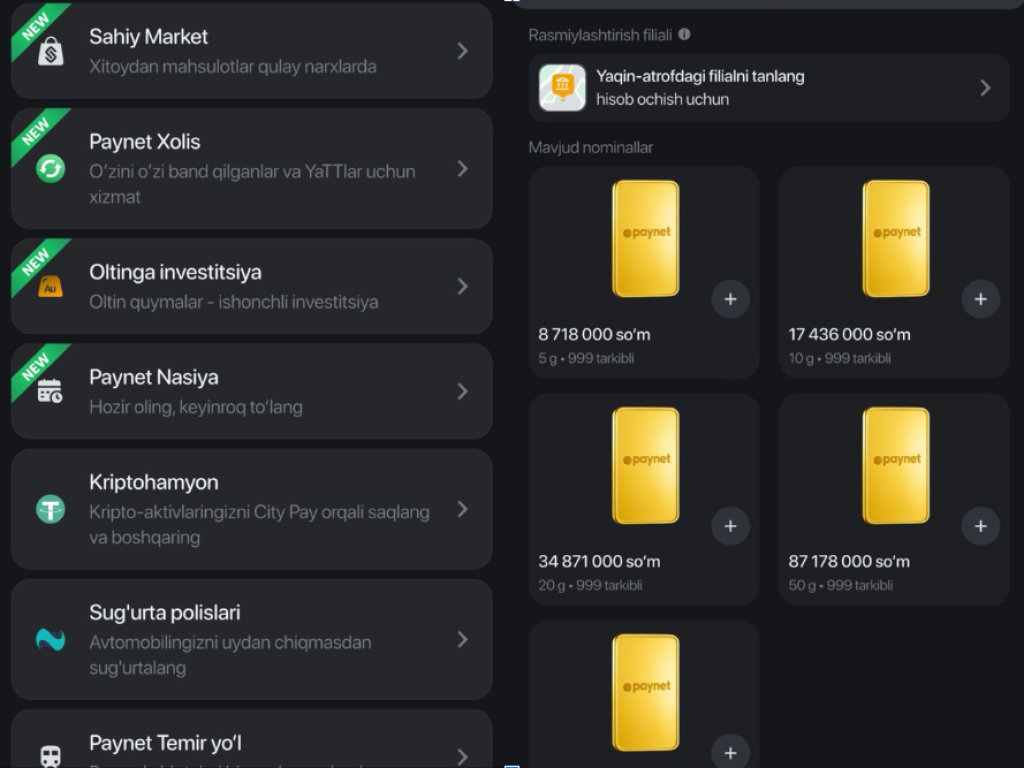Add the 5 g gold bar

730,299
